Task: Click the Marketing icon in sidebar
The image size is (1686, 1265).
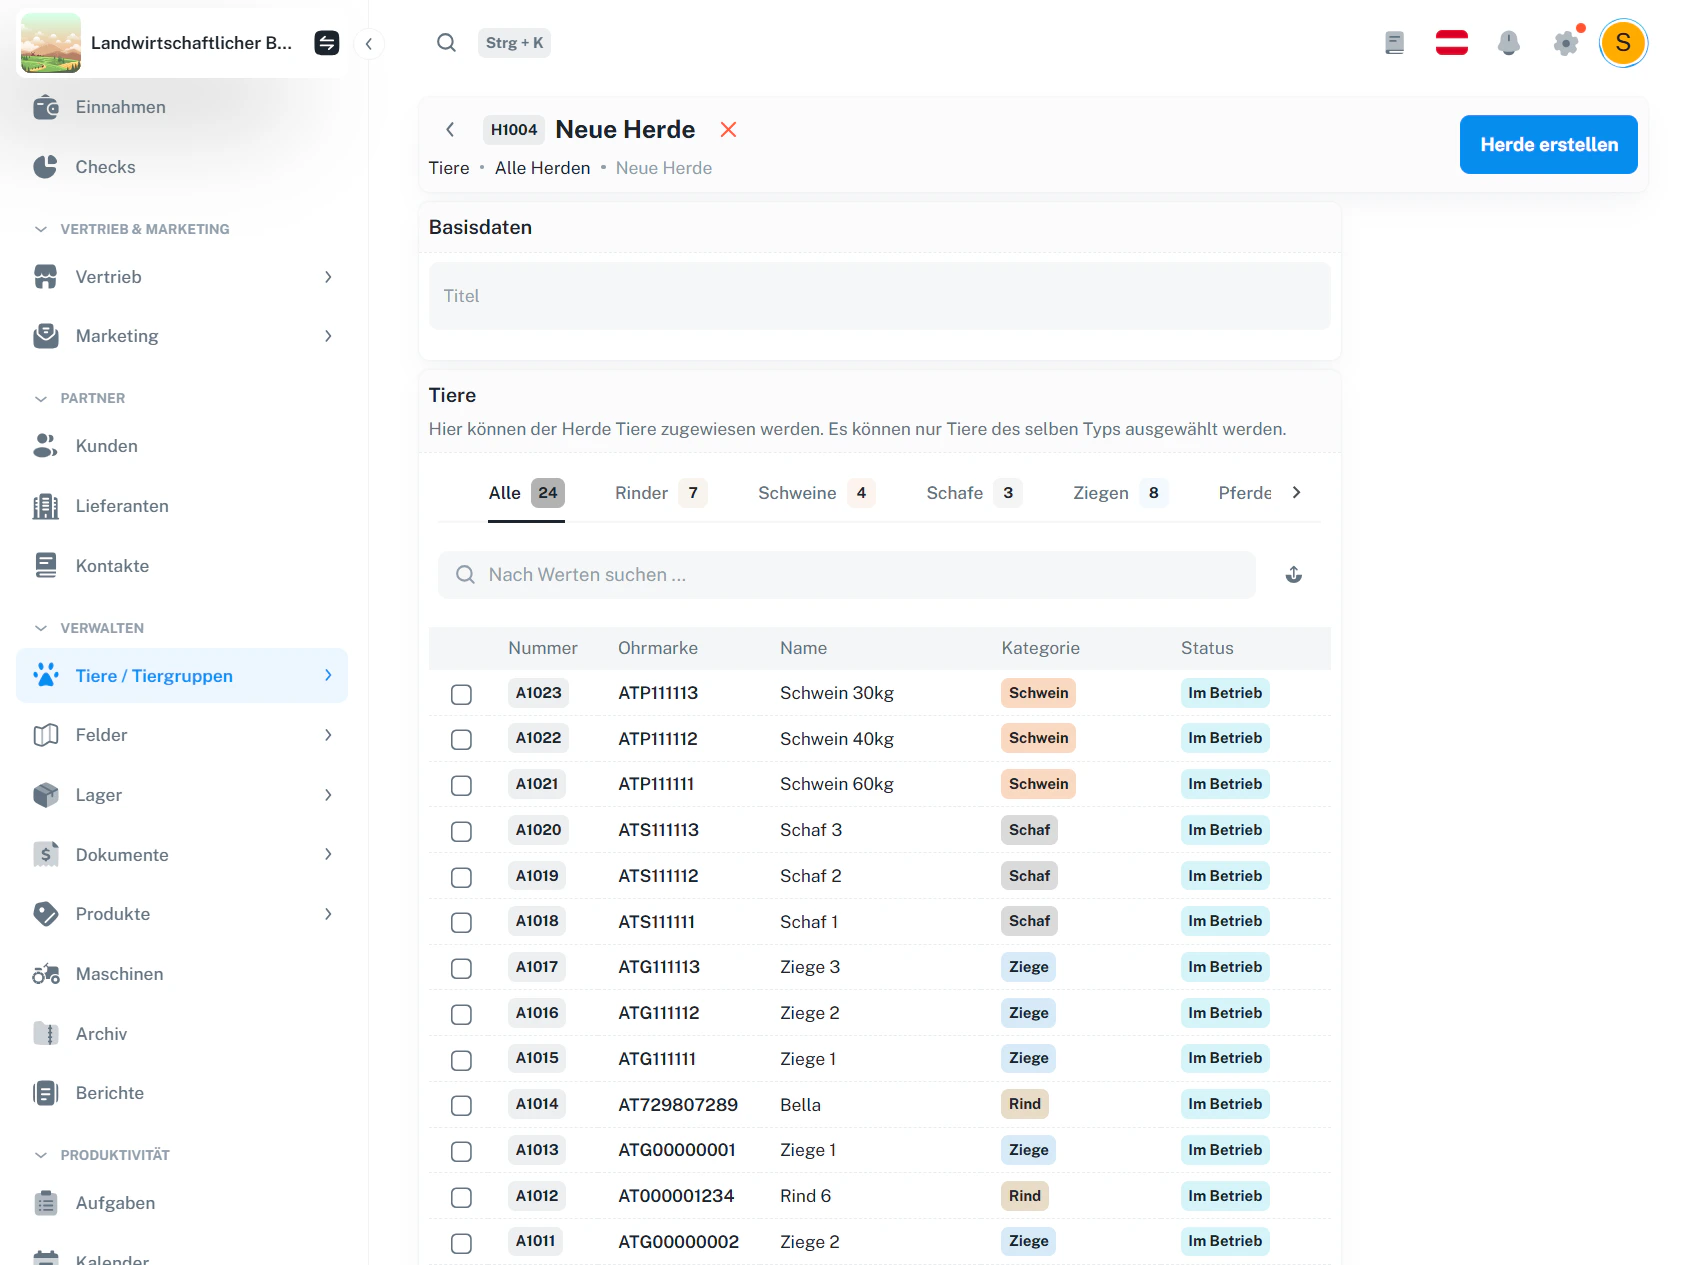Action: coord(46,336)
